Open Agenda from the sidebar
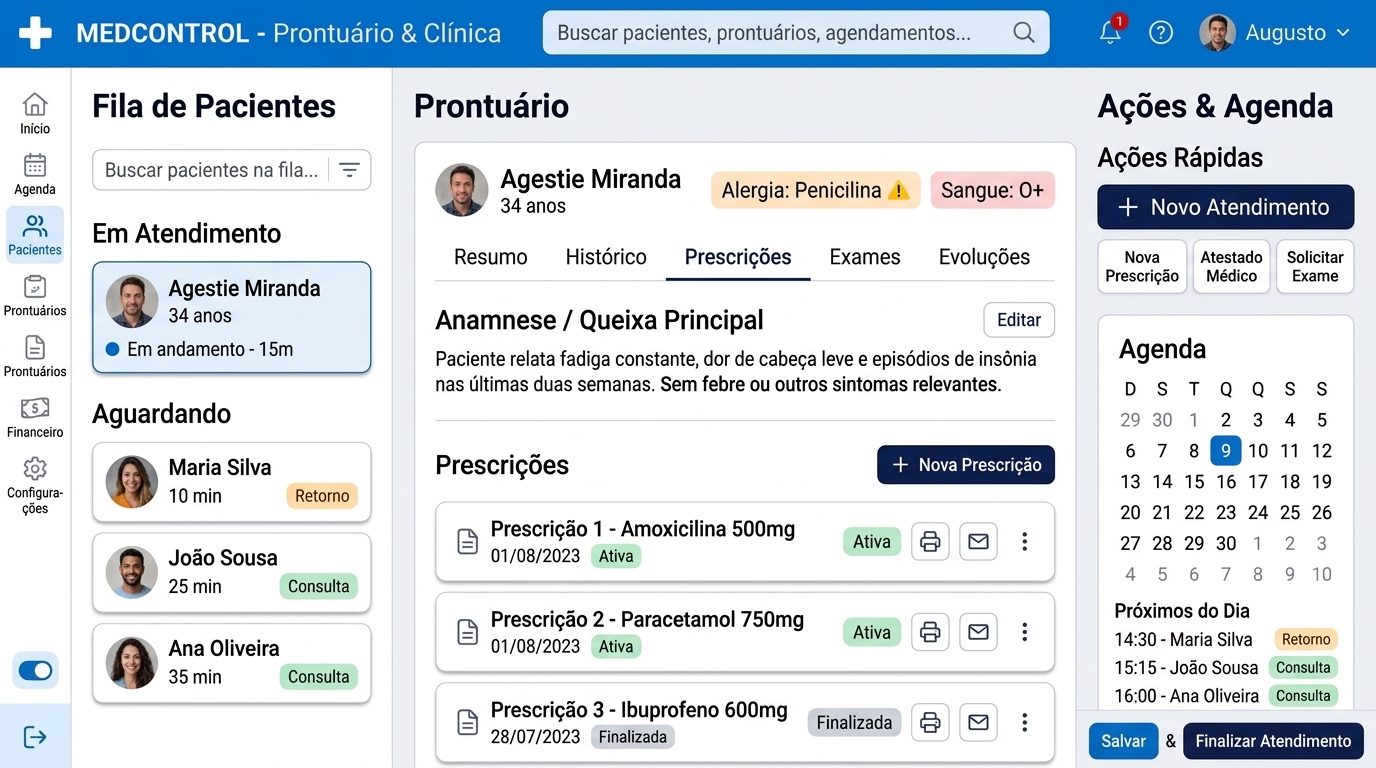Viewport: 1376px width, 768px height. (x=35, y=174)
